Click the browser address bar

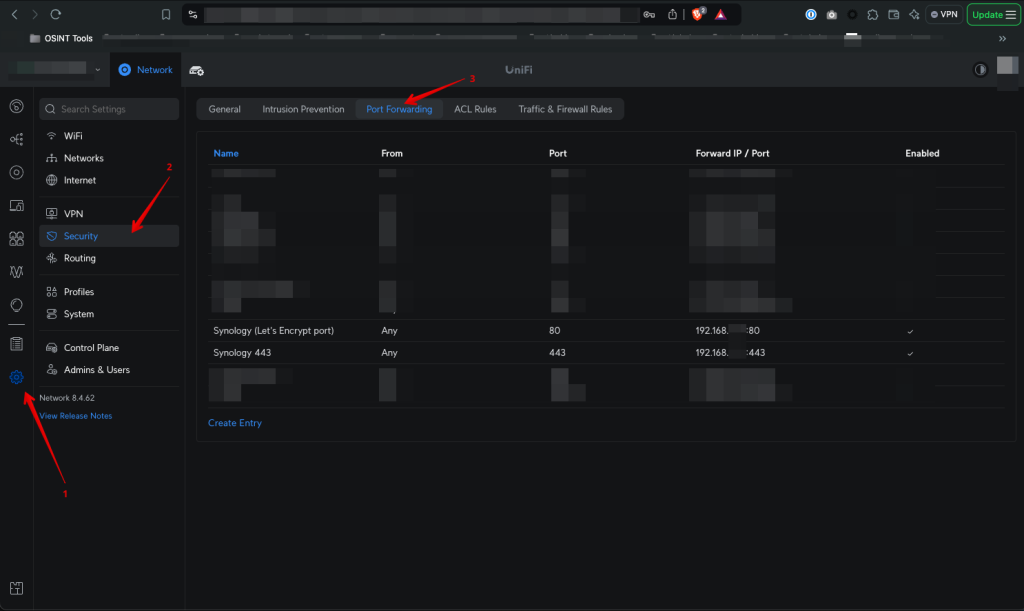click(421, 14)
